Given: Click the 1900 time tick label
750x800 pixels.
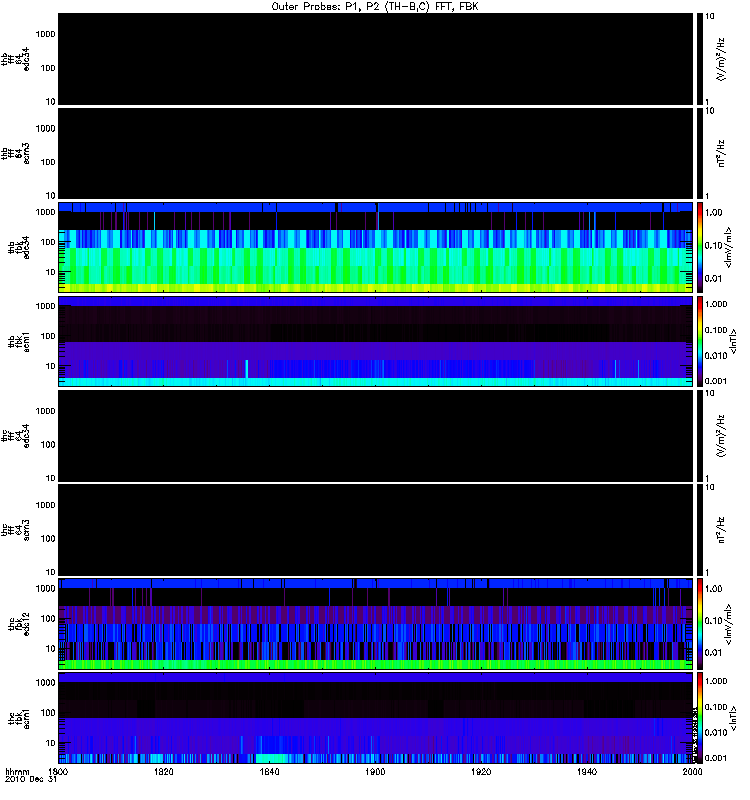Looking at the screenshot, I should pyautogui.click(x=375, y=771).
